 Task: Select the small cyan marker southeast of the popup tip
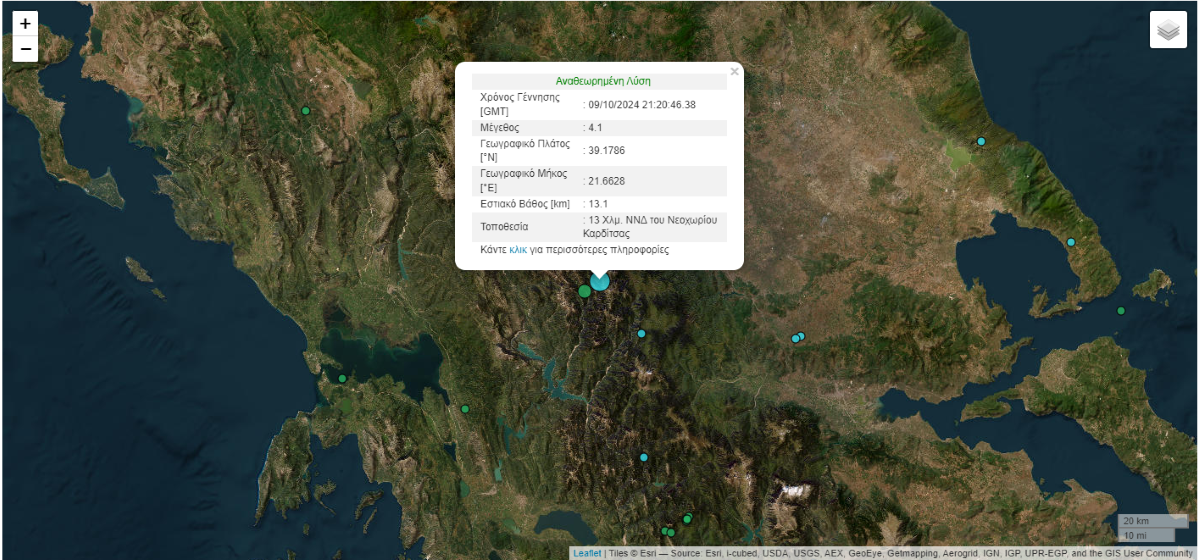pos(641,334)
